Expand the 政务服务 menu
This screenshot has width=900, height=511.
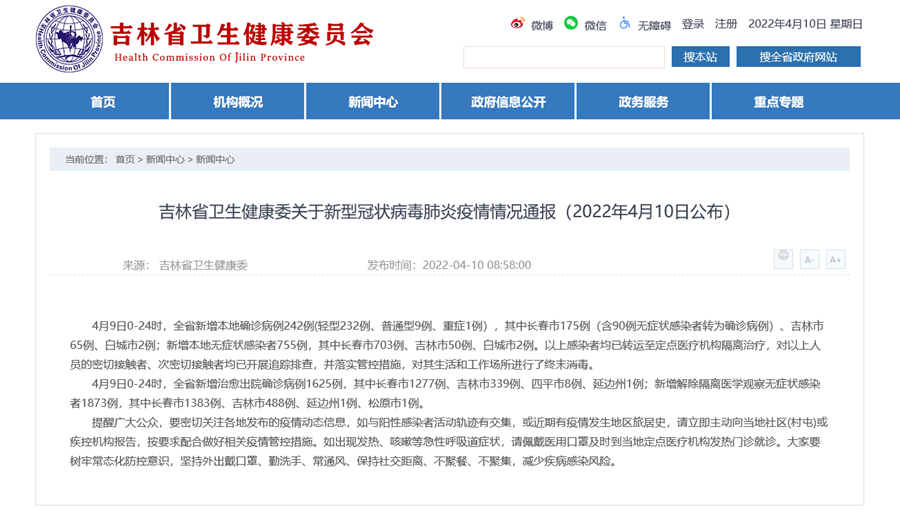tap(643, 102)
